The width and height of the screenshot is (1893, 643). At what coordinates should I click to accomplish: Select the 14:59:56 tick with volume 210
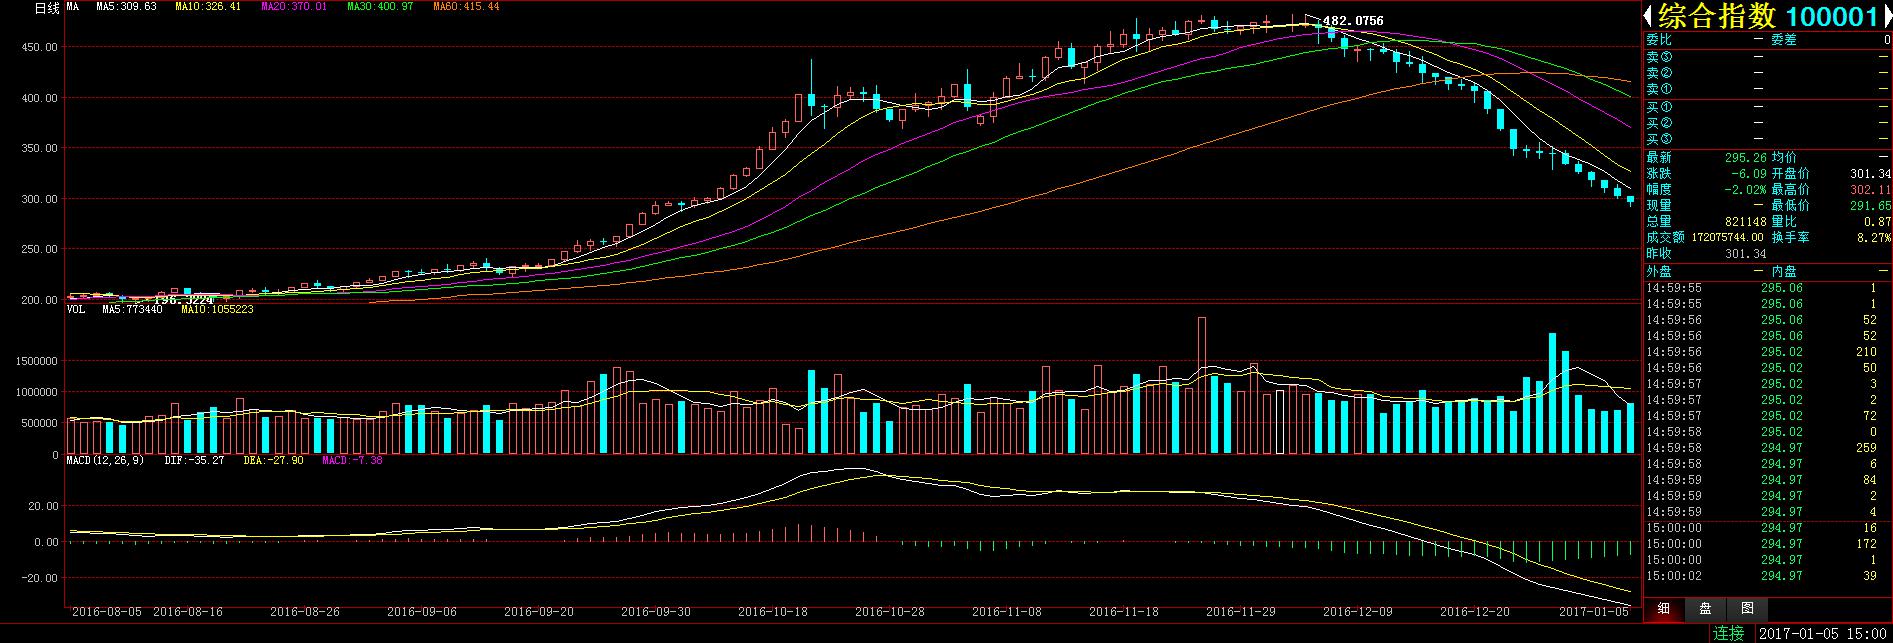click(1767, 352)
